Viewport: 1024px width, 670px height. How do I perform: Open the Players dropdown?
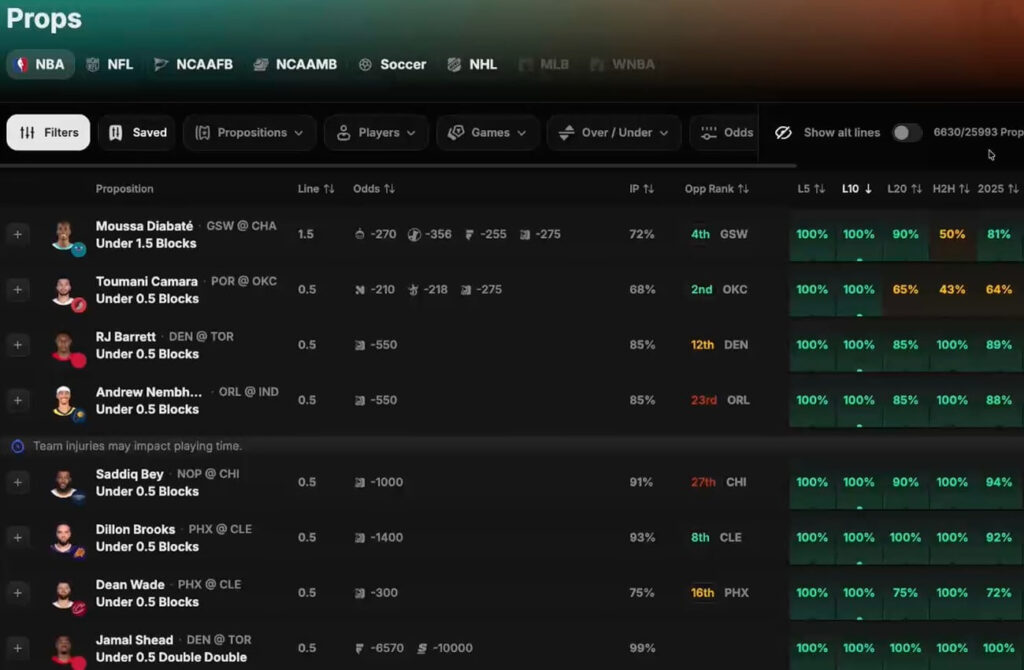click(x=376, y=132)
